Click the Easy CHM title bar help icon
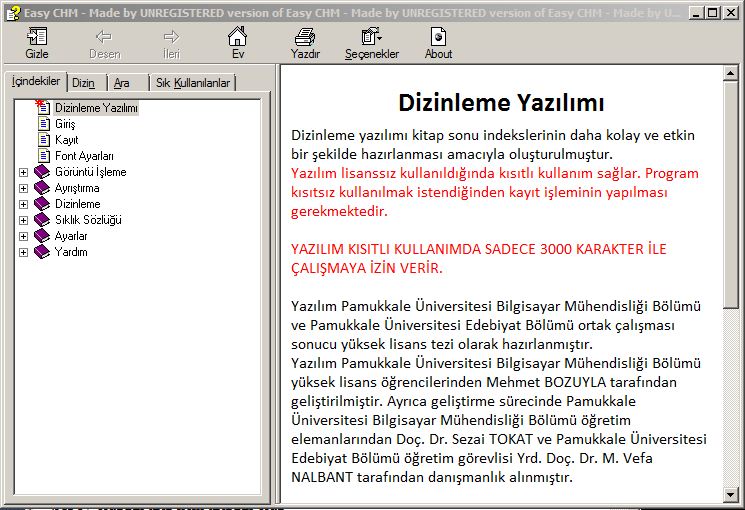 tap(13, 13)
